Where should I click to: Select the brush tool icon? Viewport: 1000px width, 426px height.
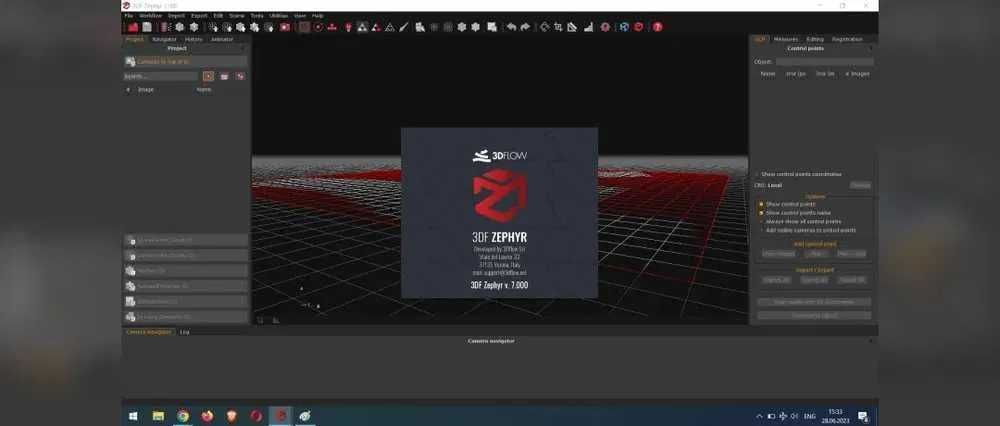pyautogui.click(x=403, y=27)
